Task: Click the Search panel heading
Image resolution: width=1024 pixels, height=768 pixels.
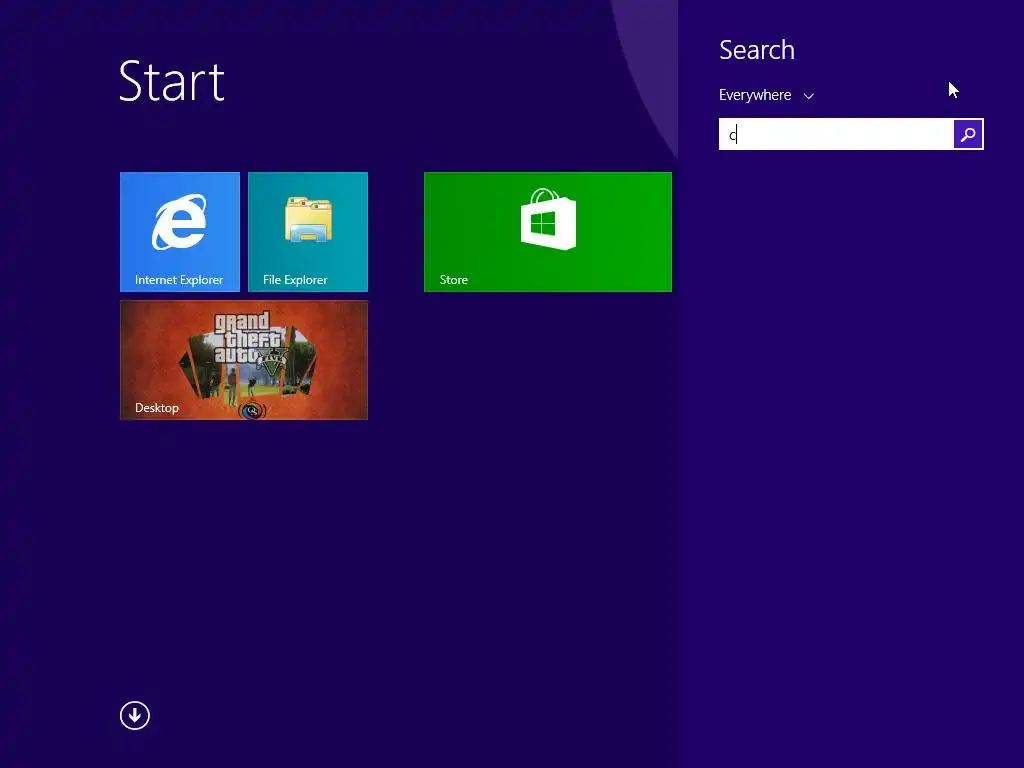Action: point(756,50)
